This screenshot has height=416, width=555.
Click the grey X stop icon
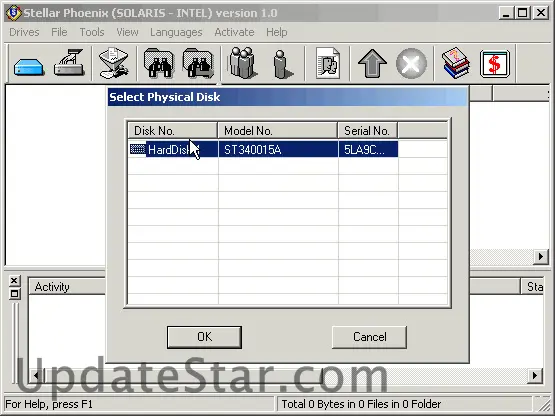click(411, 63)
